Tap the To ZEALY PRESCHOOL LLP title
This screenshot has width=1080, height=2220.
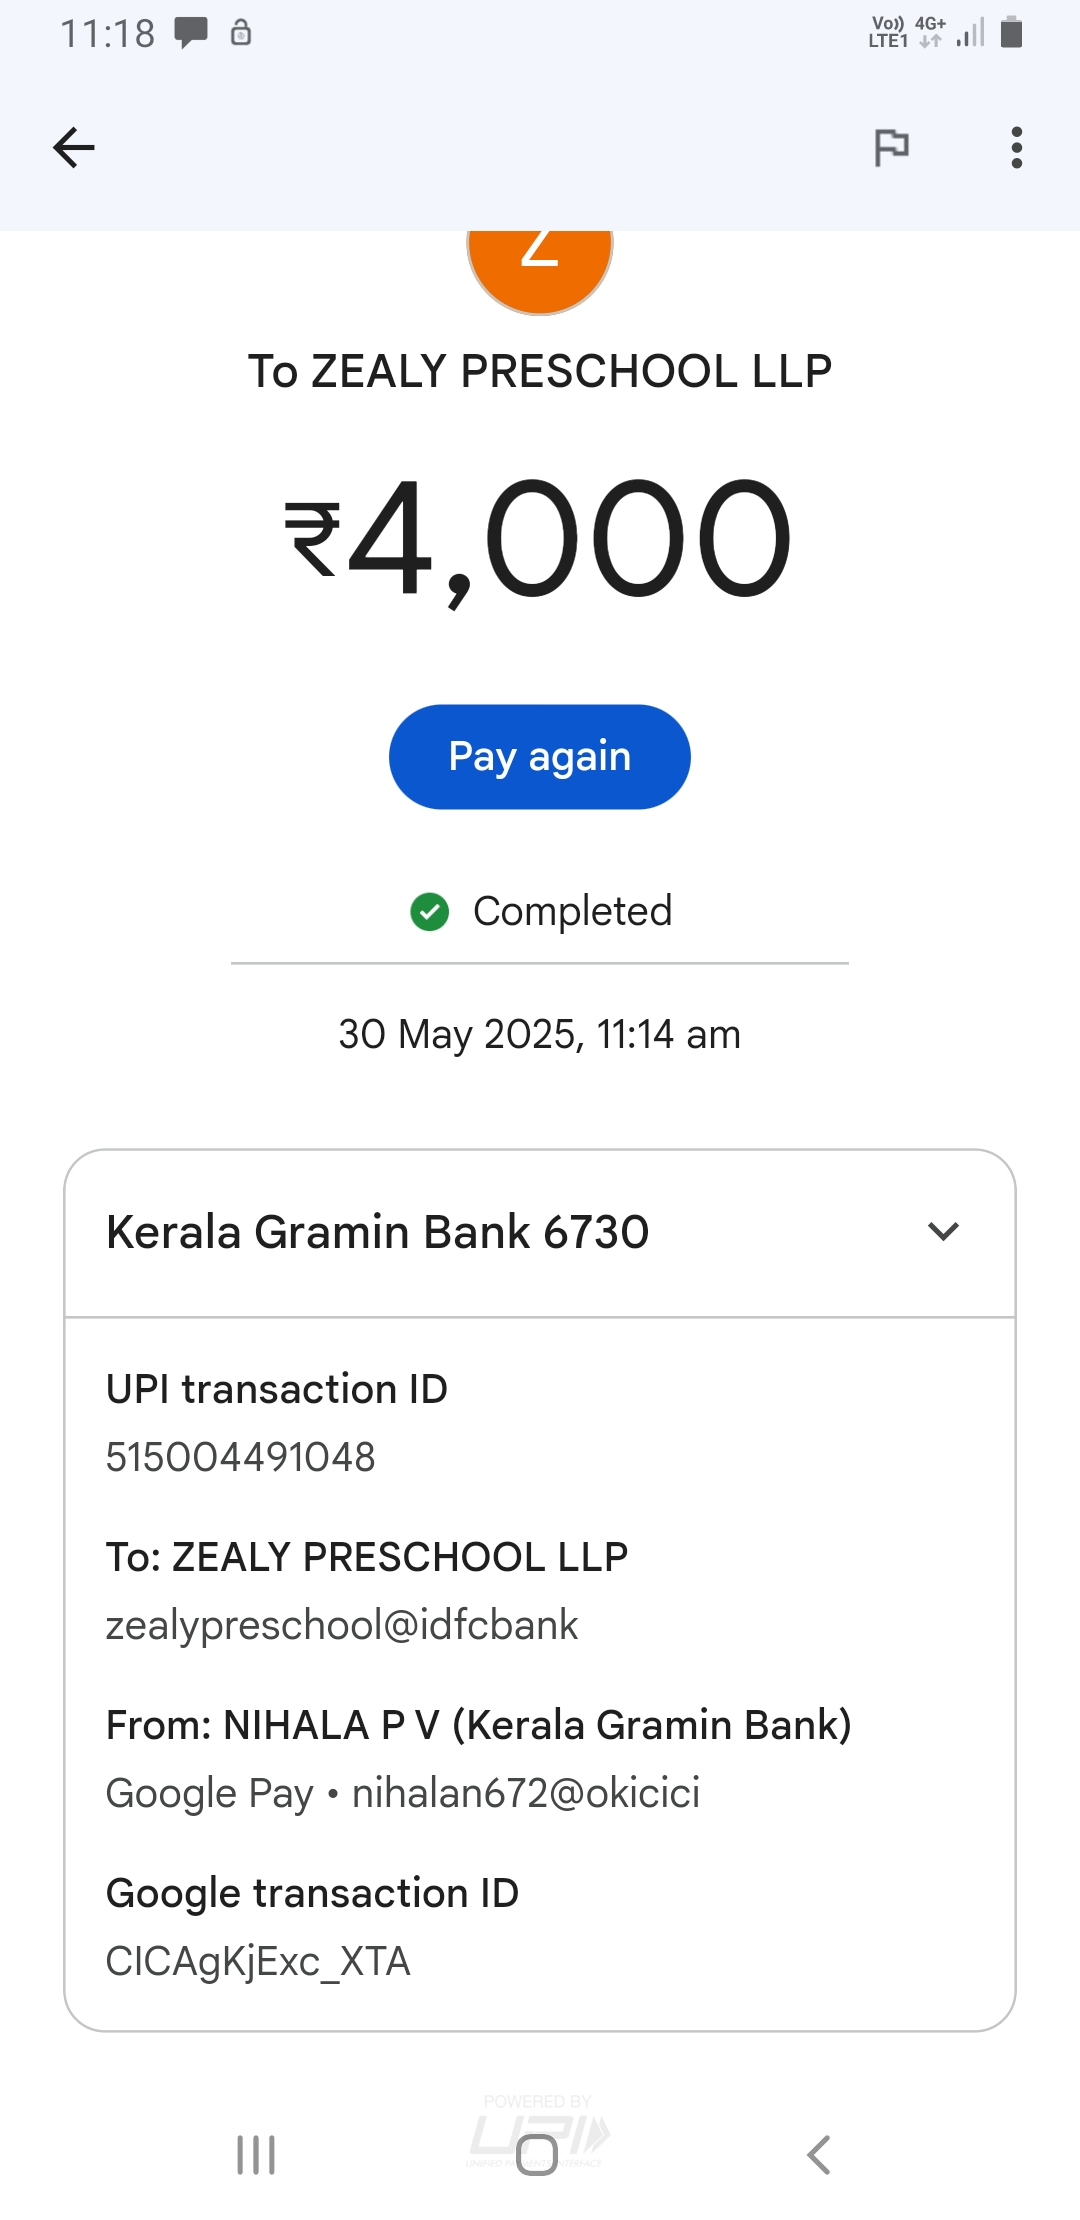click(x=540, y=371)
